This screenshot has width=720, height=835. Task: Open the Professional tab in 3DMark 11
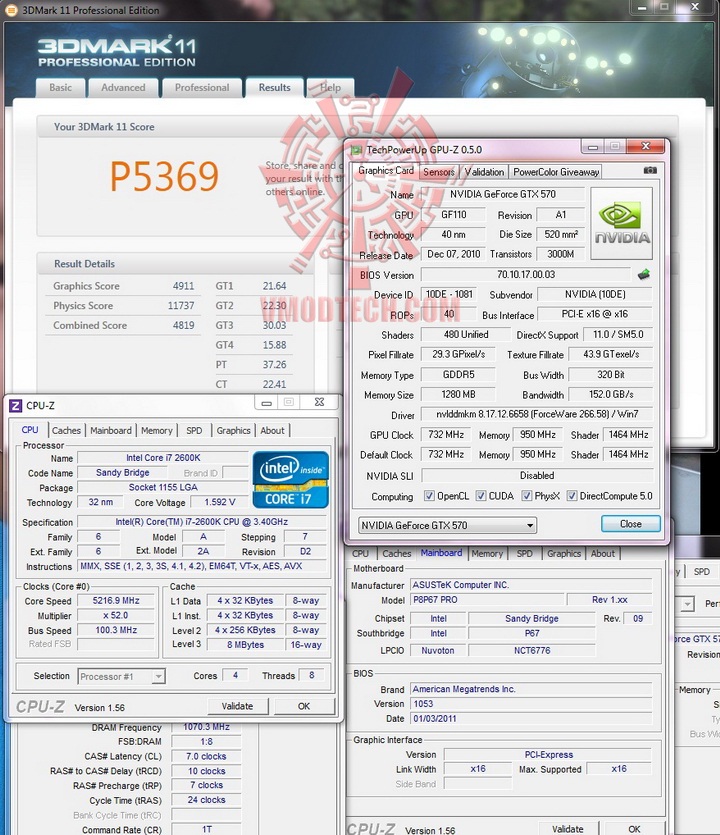pos(202,88)
